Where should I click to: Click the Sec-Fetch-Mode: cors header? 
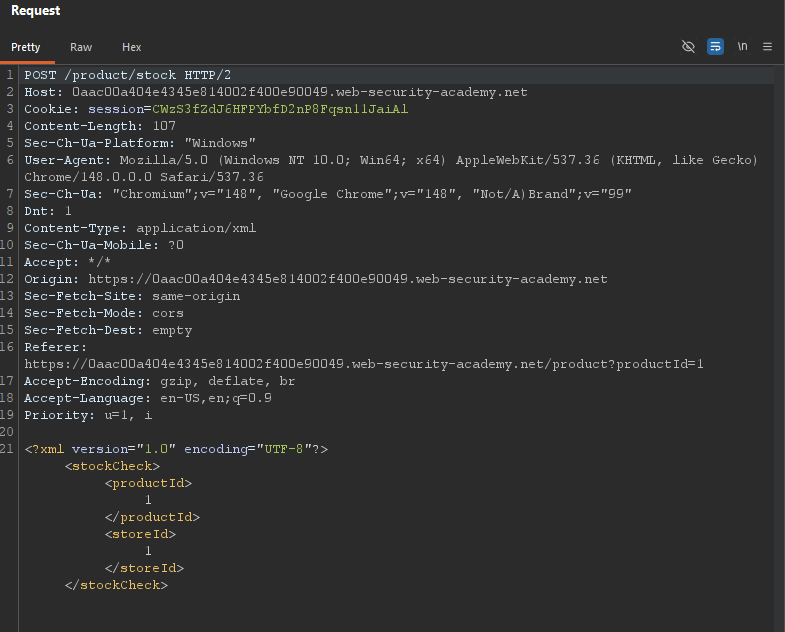tap(104, 313)
